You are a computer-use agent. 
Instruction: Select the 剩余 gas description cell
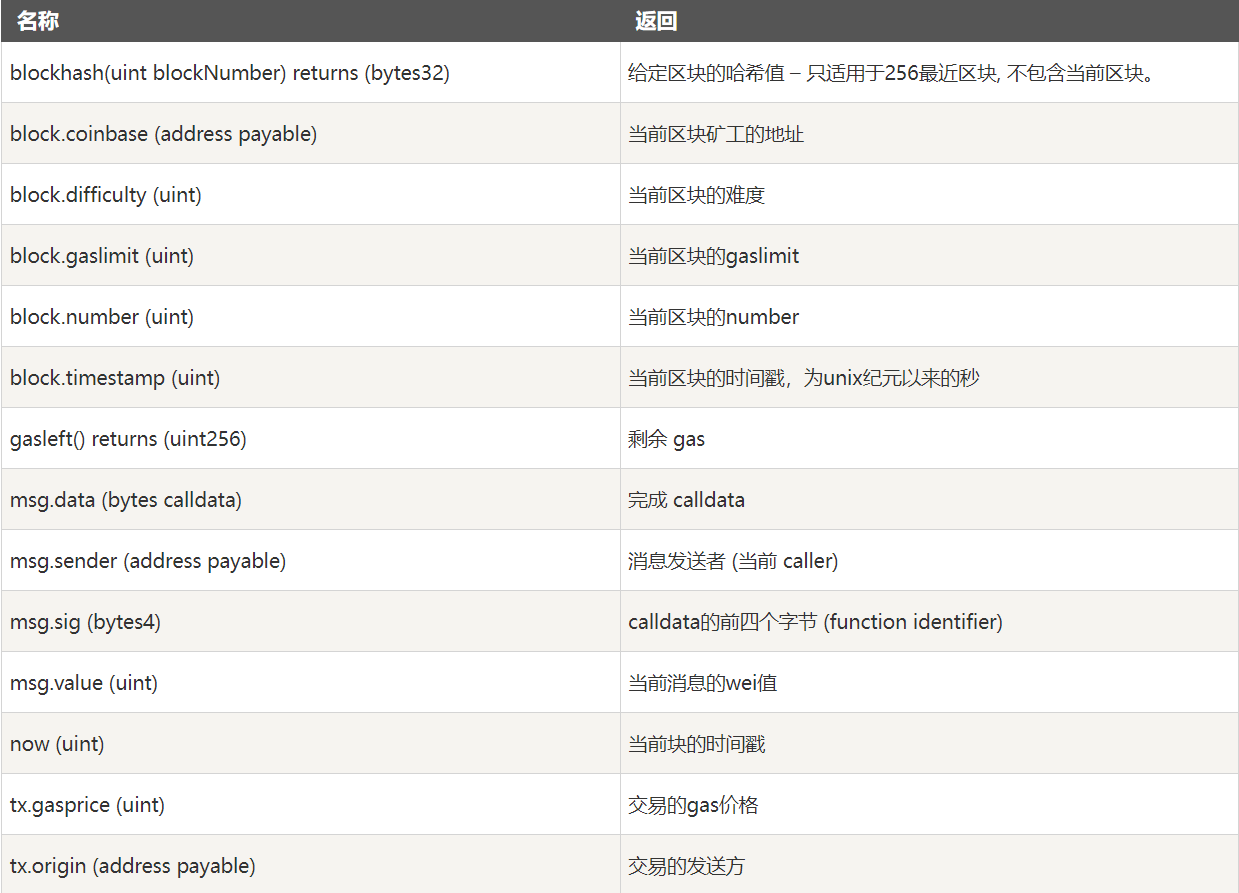[x=666, y=439]
